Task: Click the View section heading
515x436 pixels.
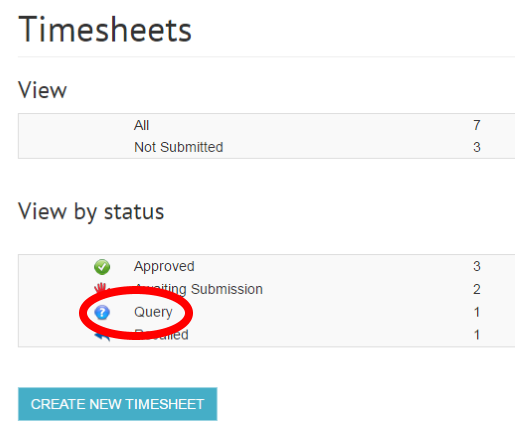Action: (42, 90)
